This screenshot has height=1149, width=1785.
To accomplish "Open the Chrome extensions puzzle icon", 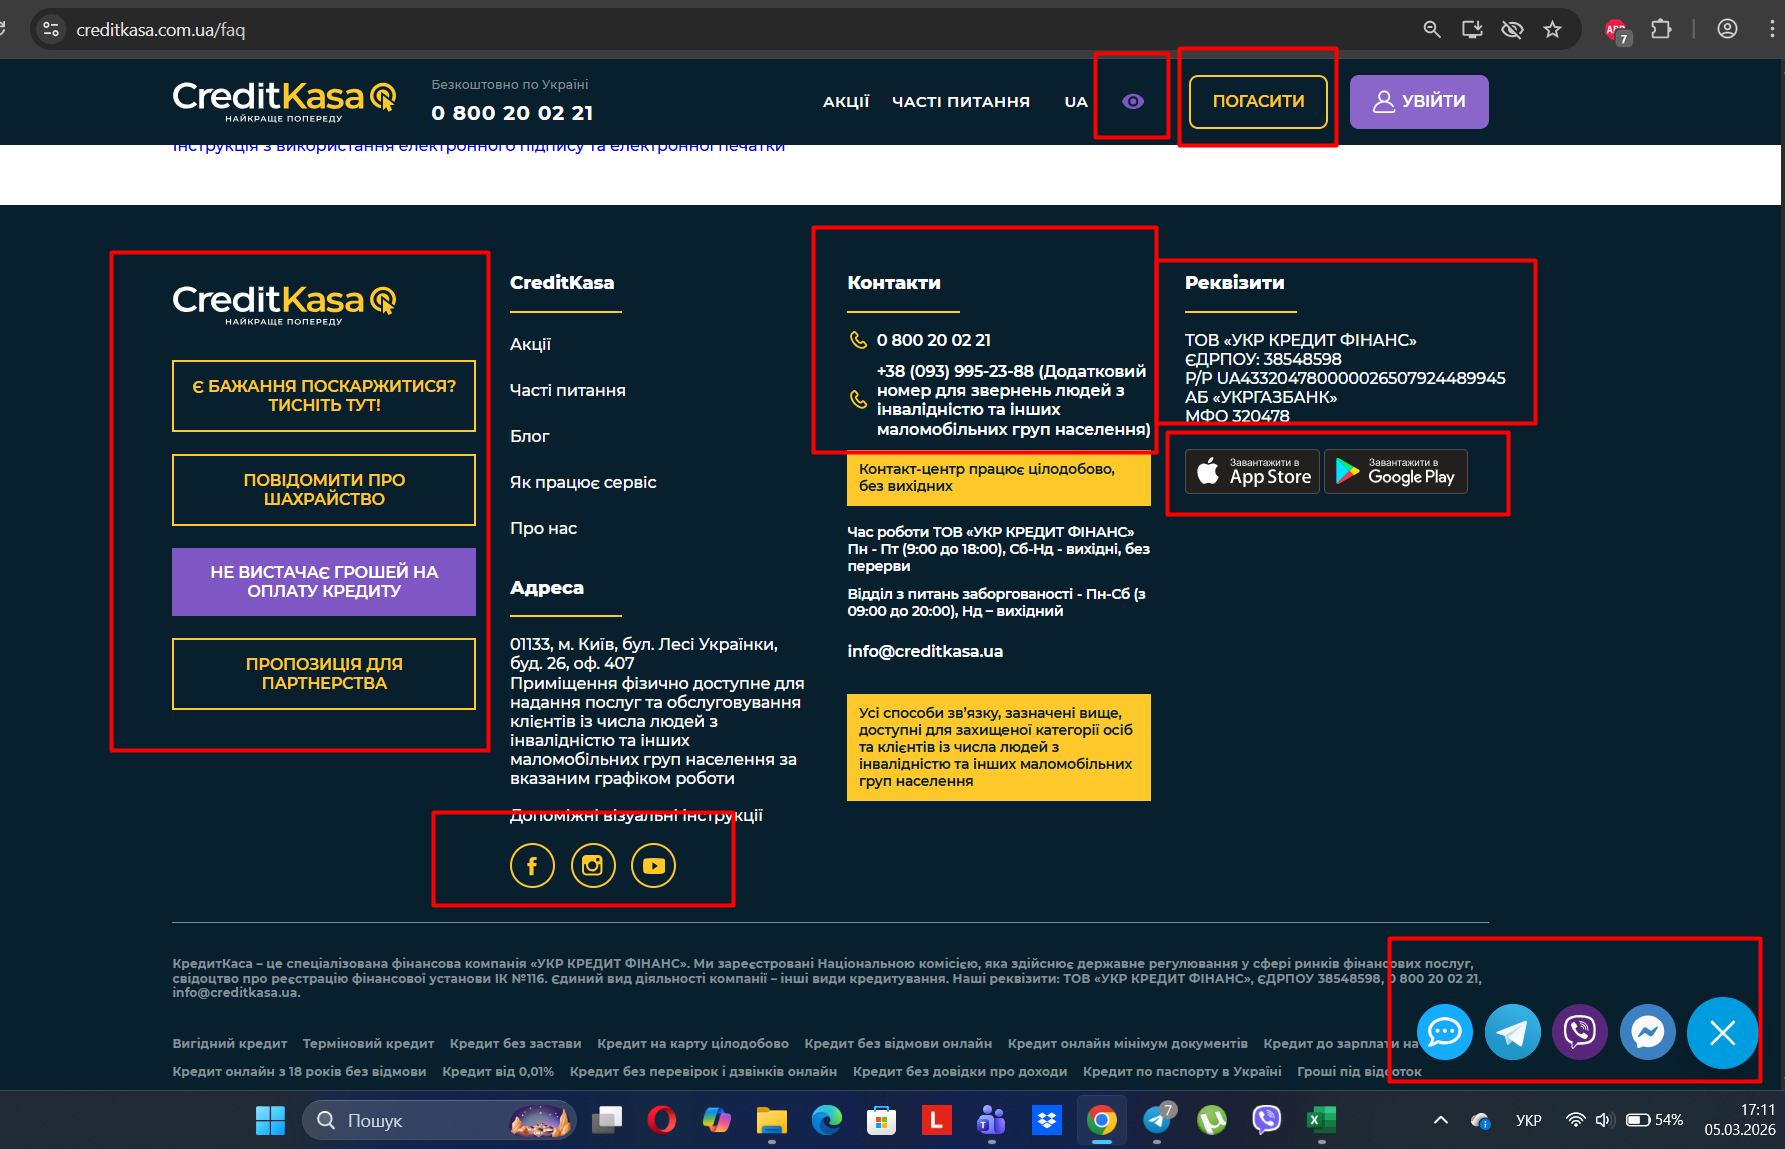I will point(1661,30).
